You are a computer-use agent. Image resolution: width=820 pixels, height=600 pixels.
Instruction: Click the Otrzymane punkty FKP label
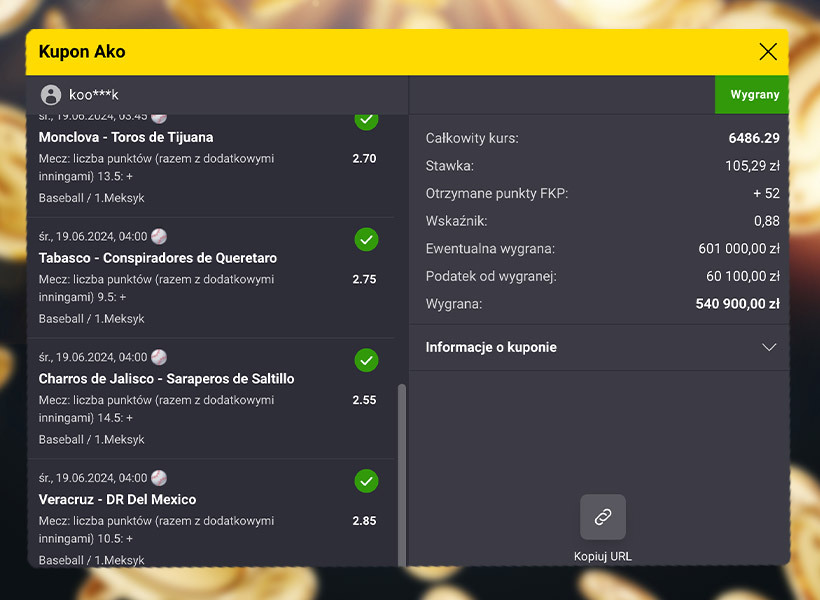tap(497, 194)
